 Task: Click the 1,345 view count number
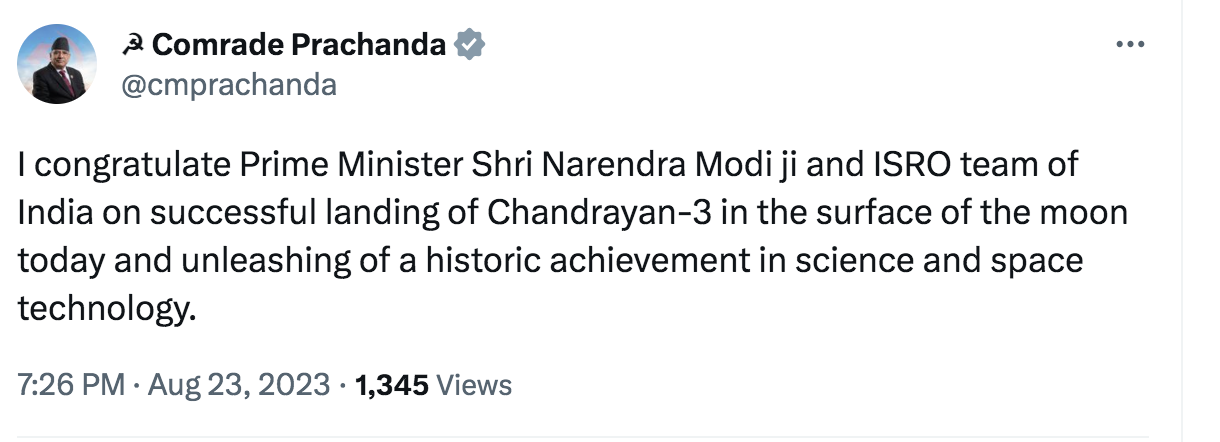point(394,385)
